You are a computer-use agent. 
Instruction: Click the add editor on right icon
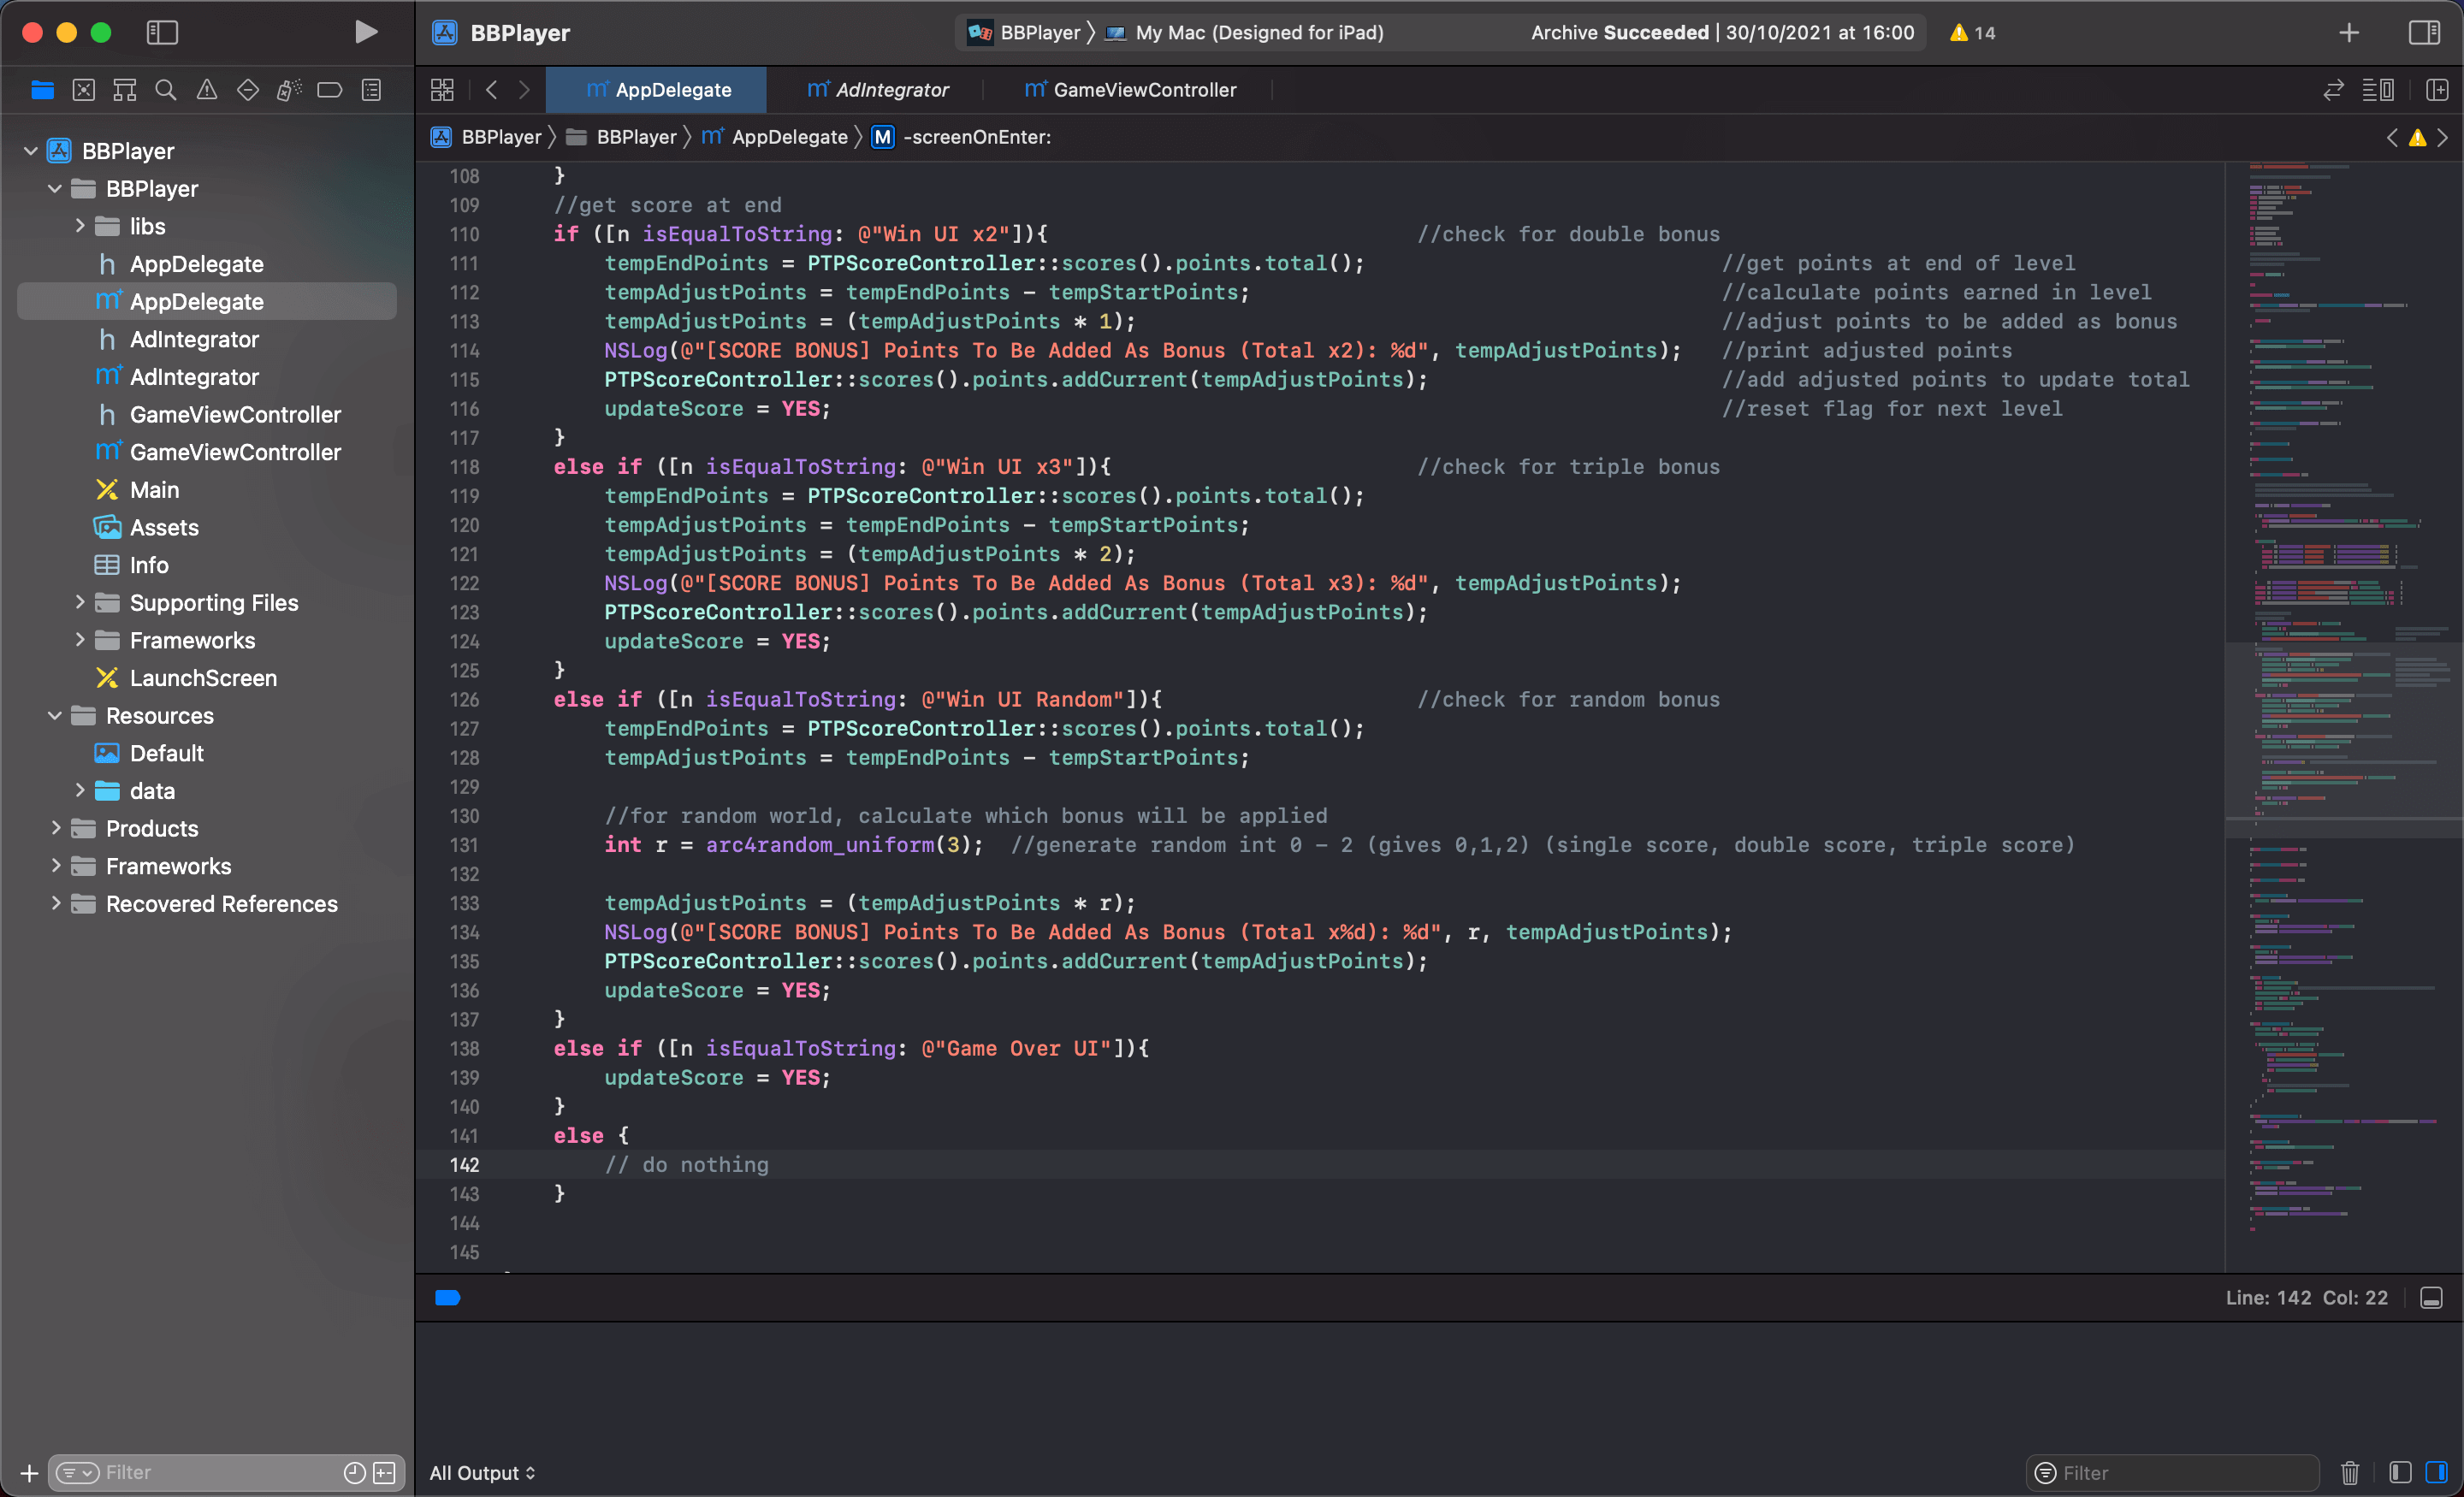2437,90
